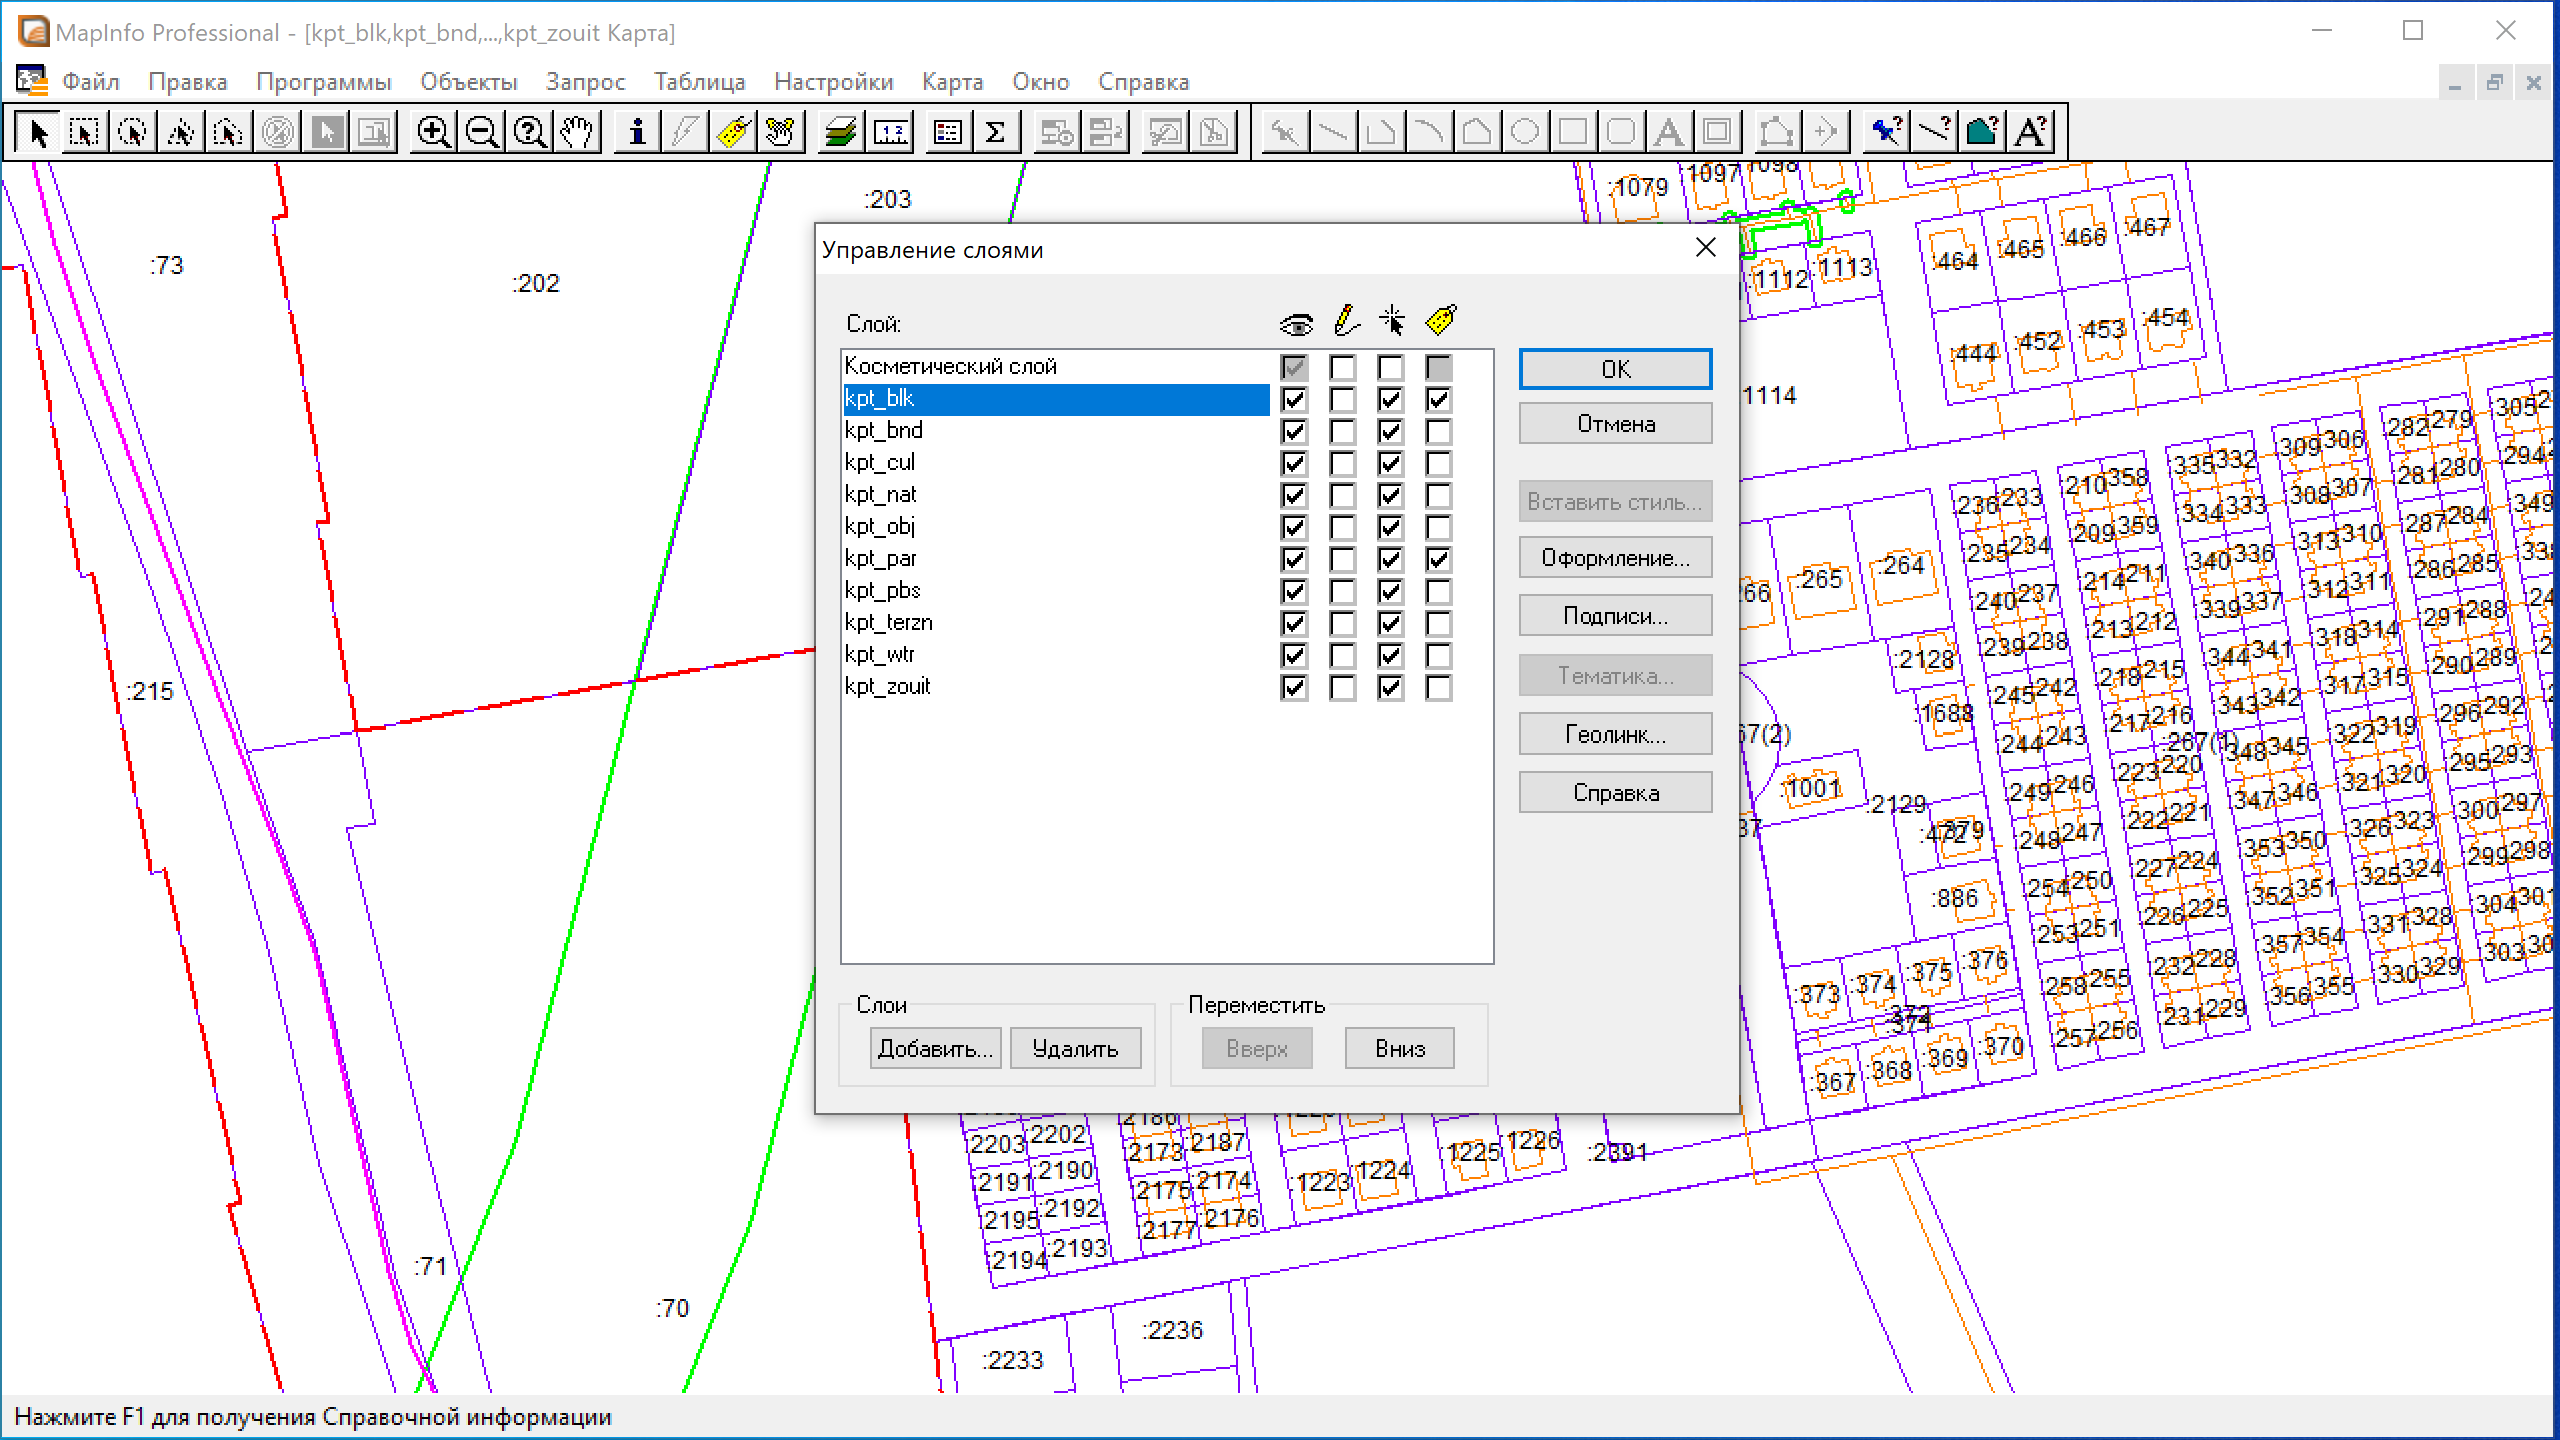Click the Rectangle drawing tool
The height and width of the screenshot is (1440, 2560).
point(1572,132)
